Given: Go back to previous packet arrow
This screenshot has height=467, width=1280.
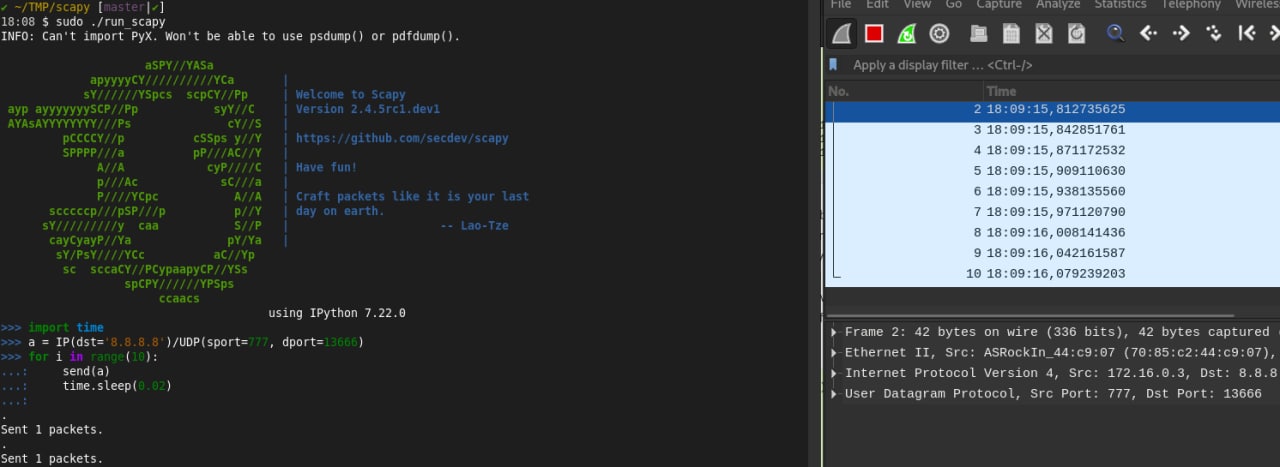Looking at the screenshot, I should pos(1148,33).
